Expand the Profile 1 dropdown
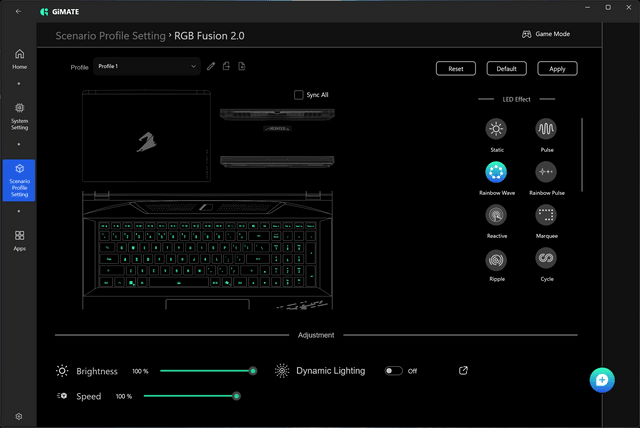Image resolution: width=640 pixels, height=428 pixels. pos(147,66)
